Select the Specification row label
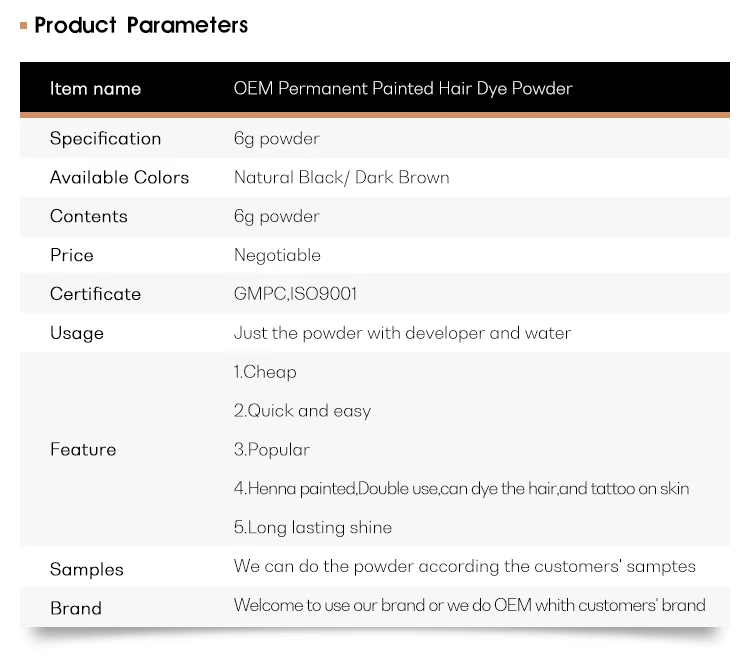This screenshot has width=750, height=657. click(105, 139)
